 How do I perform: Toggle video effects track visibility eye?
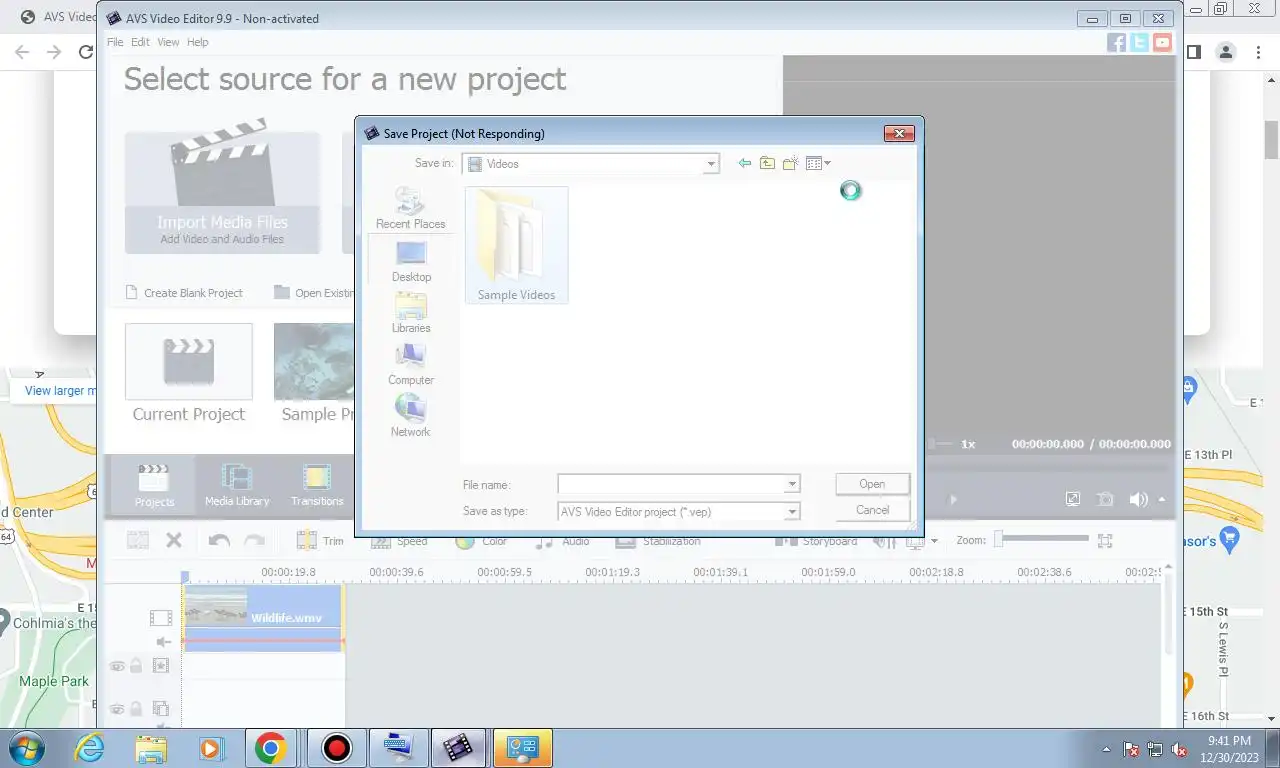pos(117,665)
